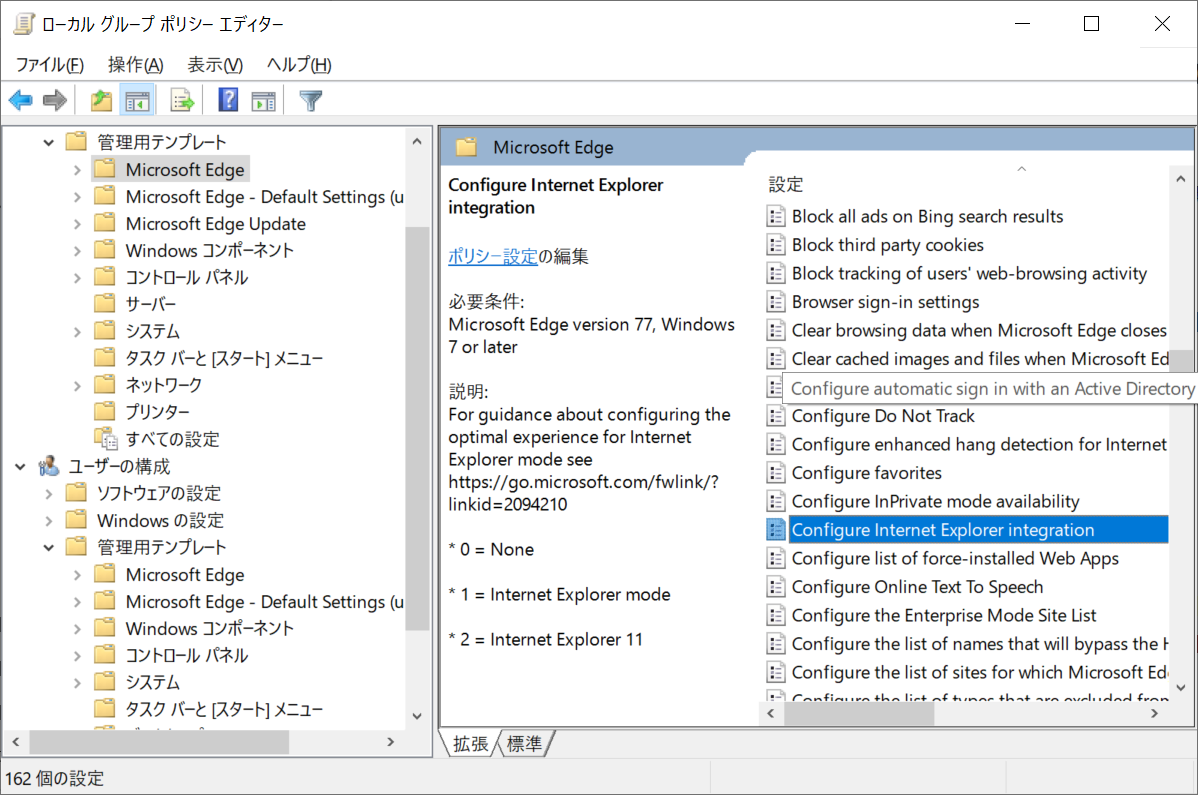Select Clear browsing data when Microsoft Edge closes
This screenshot has height=795, width=1198.
pos(979,331)
